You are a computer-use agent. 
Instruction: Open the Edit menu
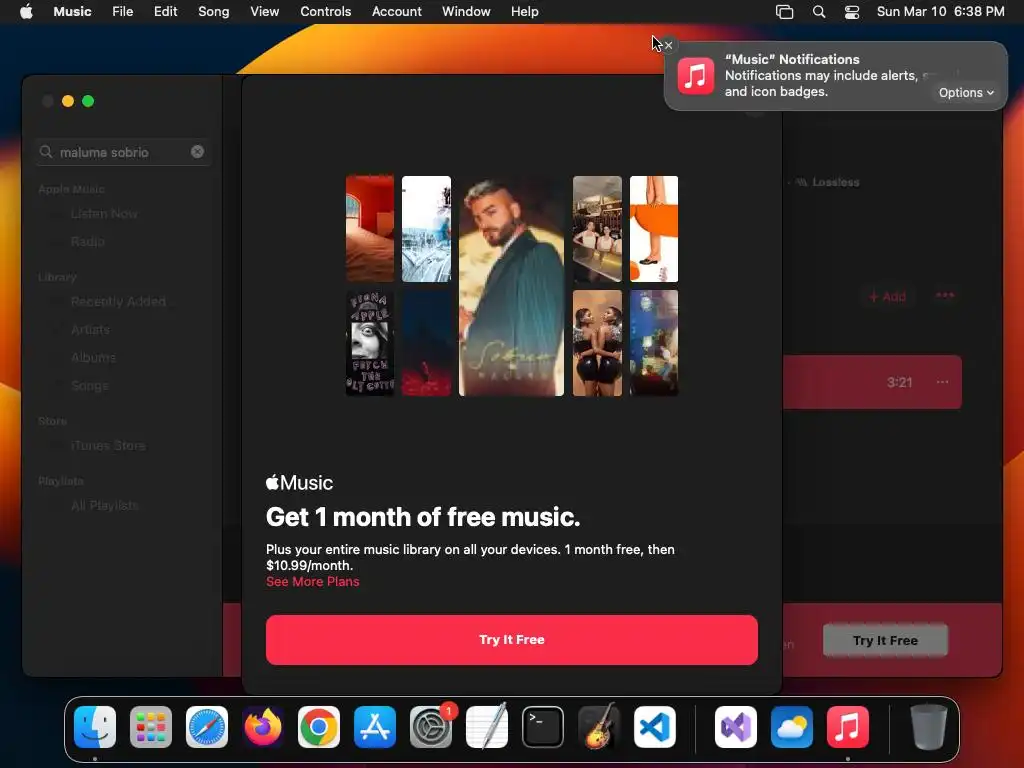[x=165, y=11]
